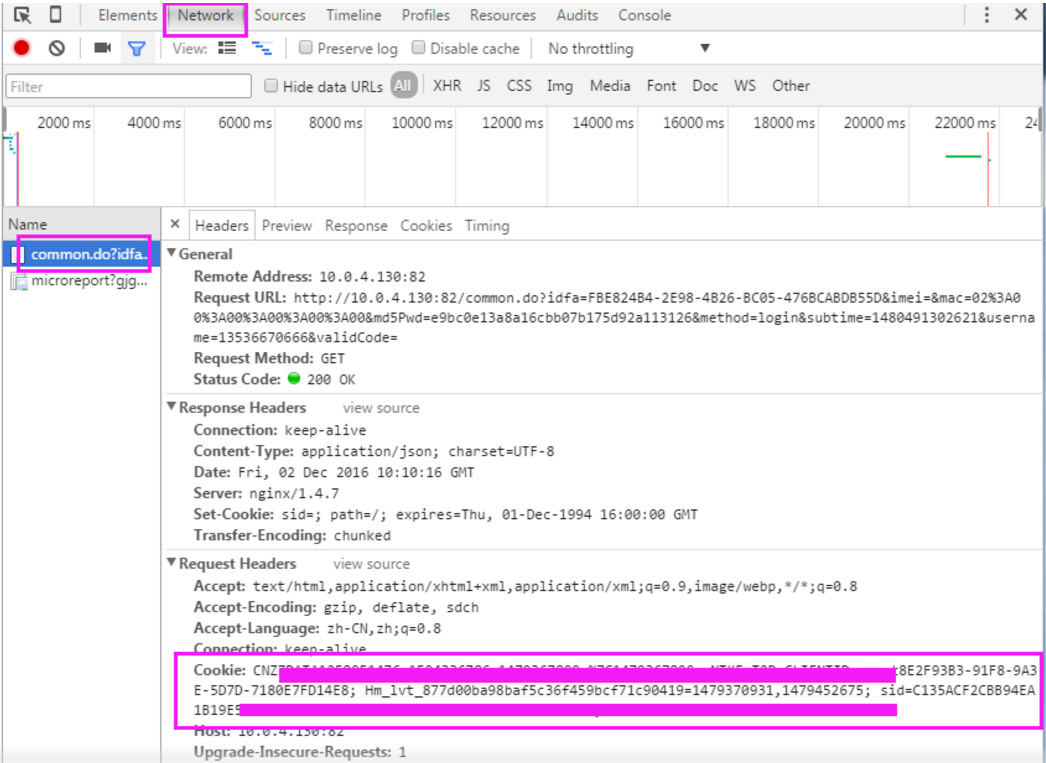This screenshot has width=1046, height=763.
Task: Filter requests by XHR type
Action: (x=447, y=86)
